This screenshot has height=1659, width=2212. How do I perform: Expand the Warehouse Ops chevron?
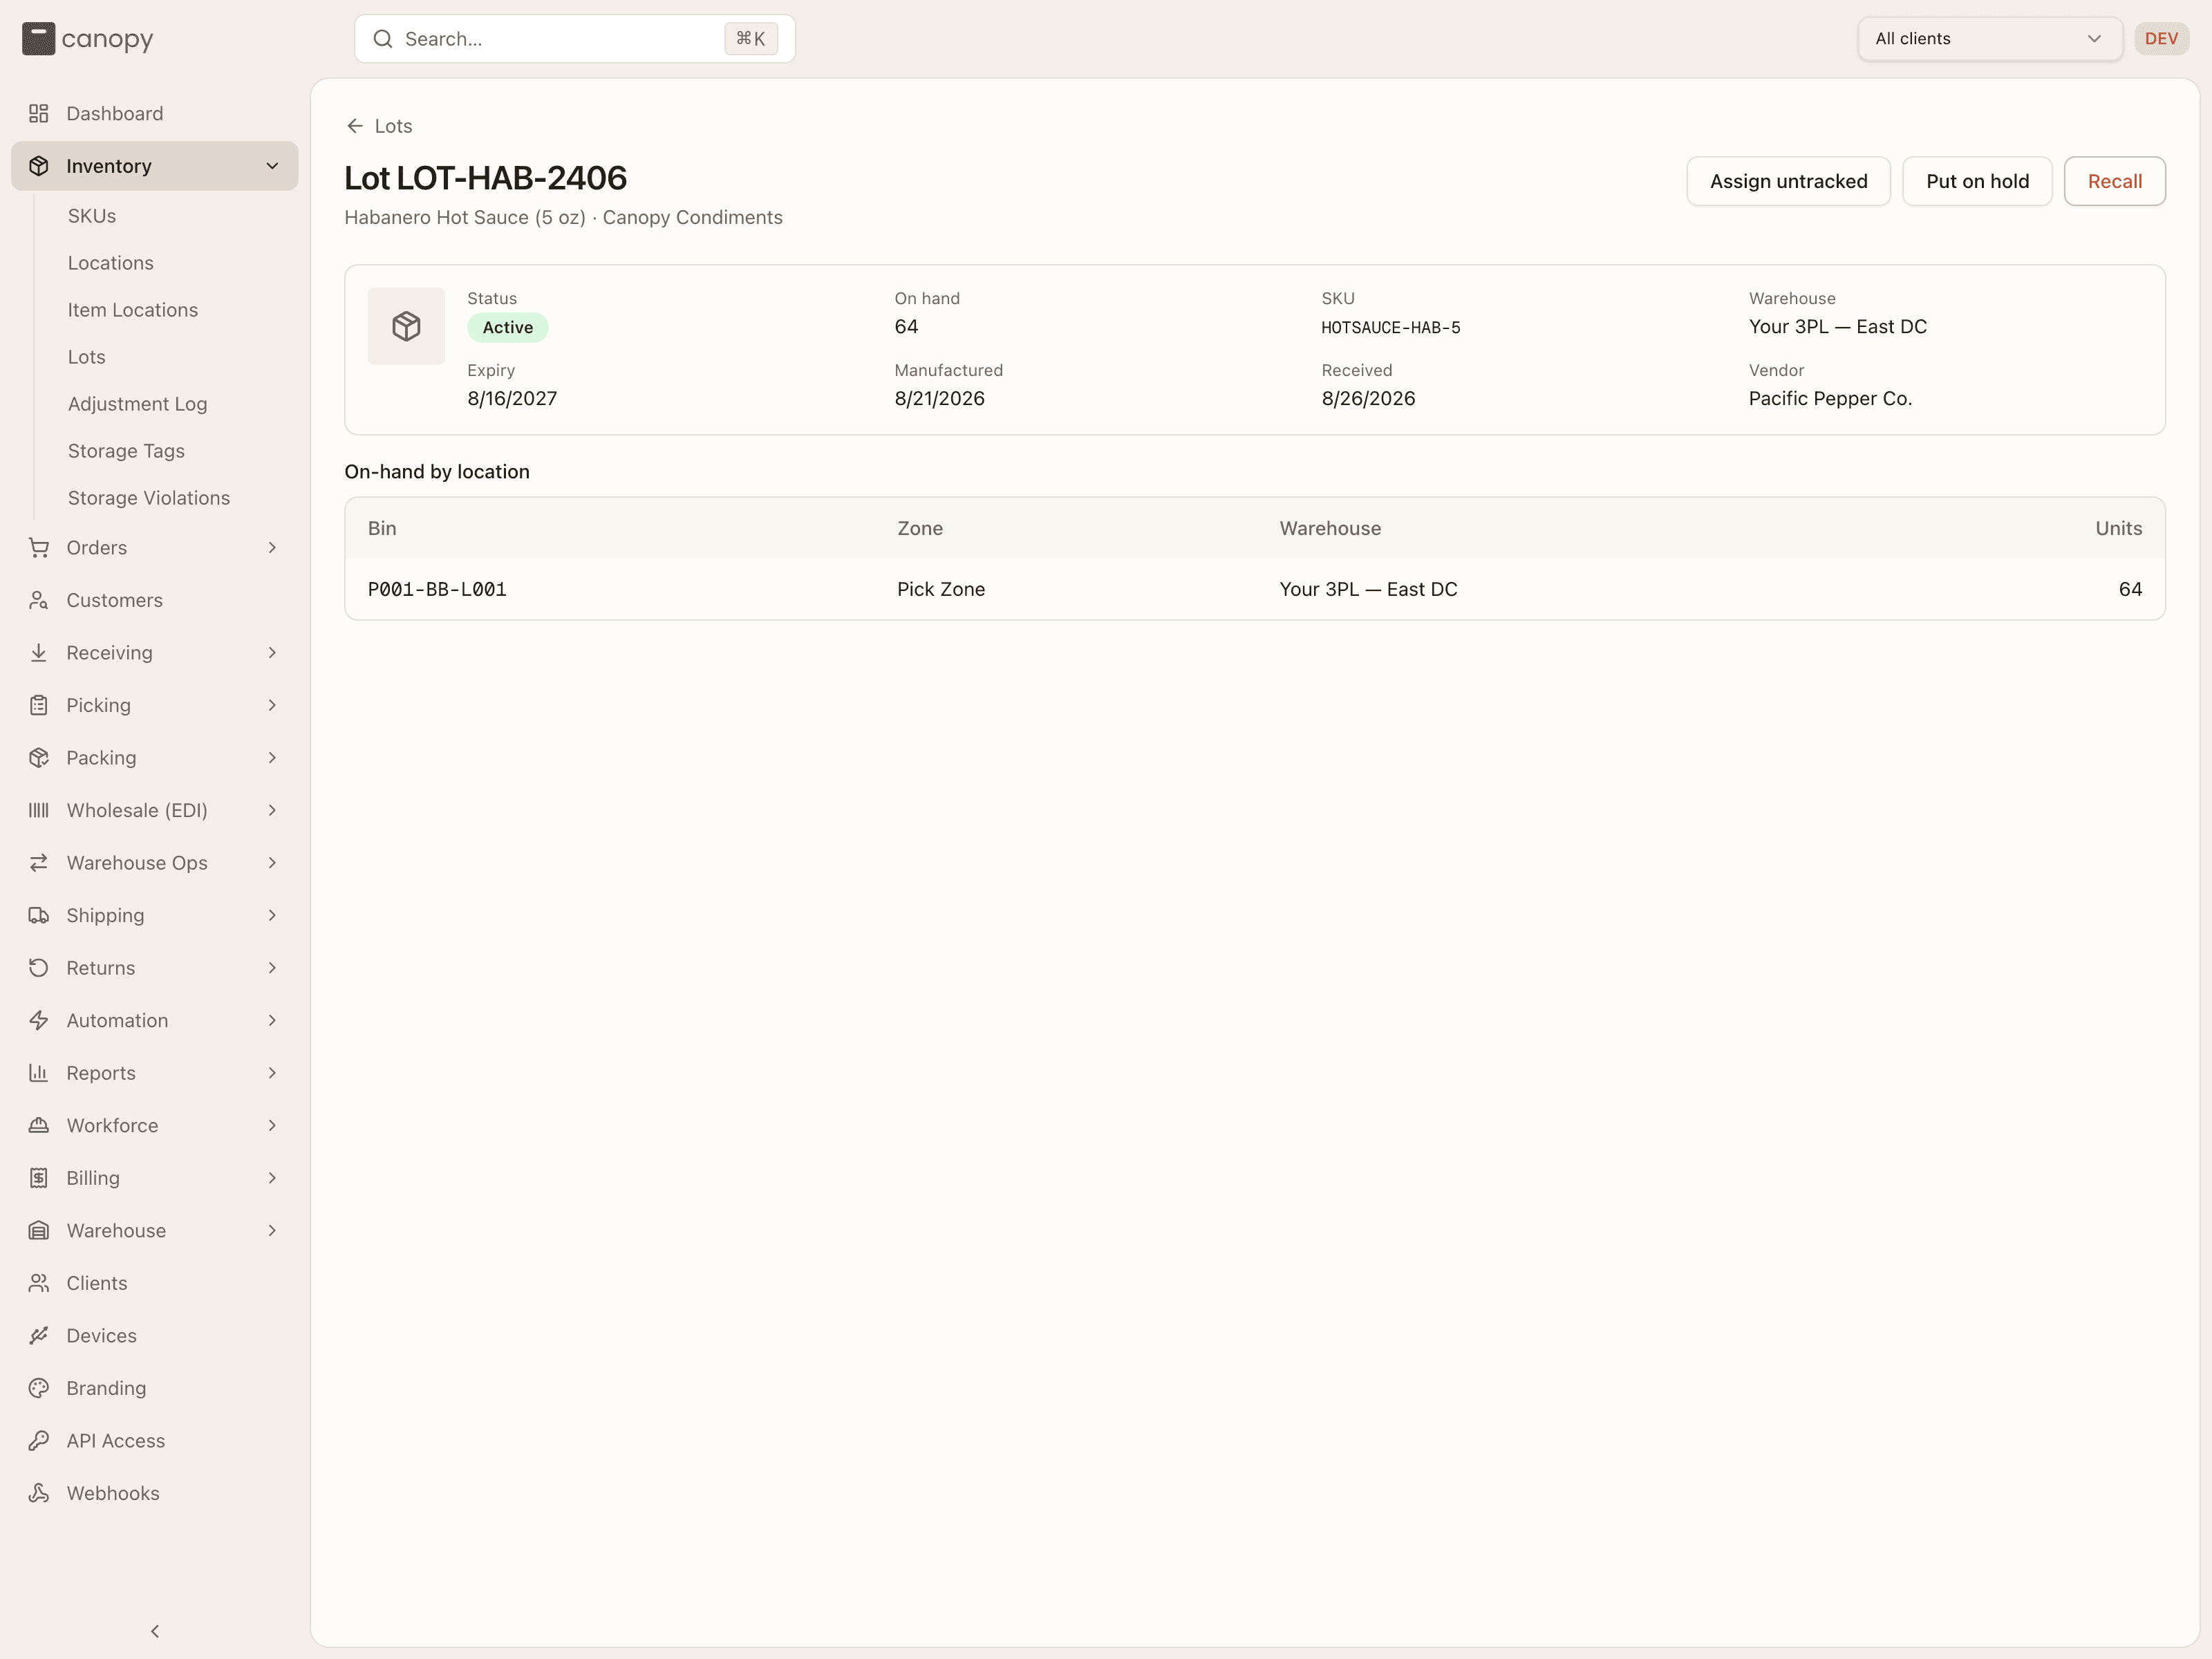click(272, 863)
